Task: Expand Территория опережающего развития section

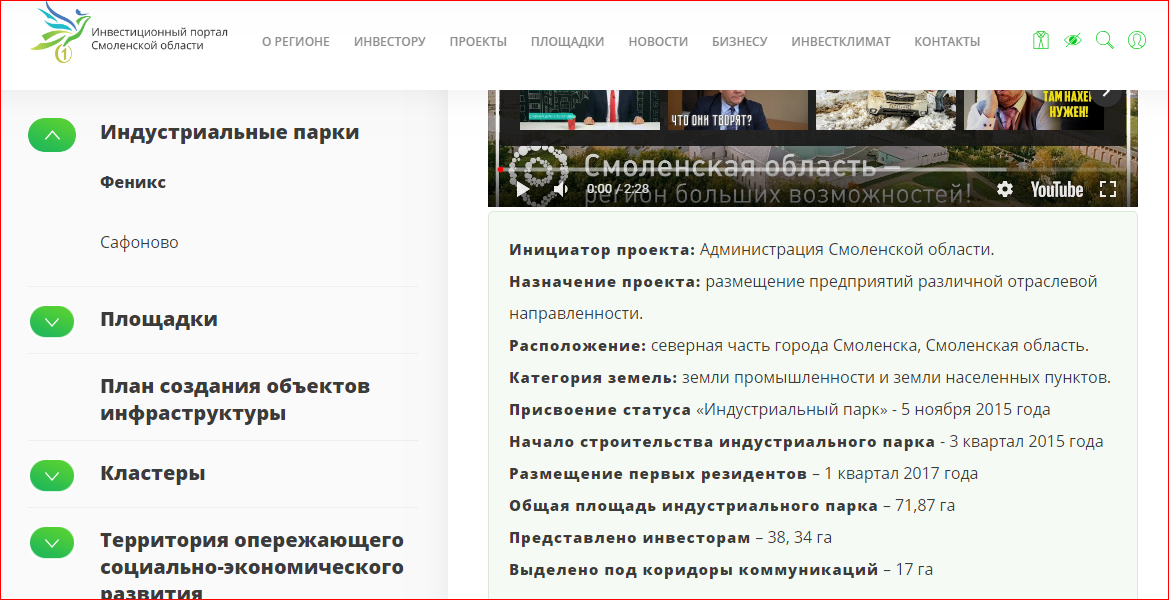Action: [x=52, y=543]
